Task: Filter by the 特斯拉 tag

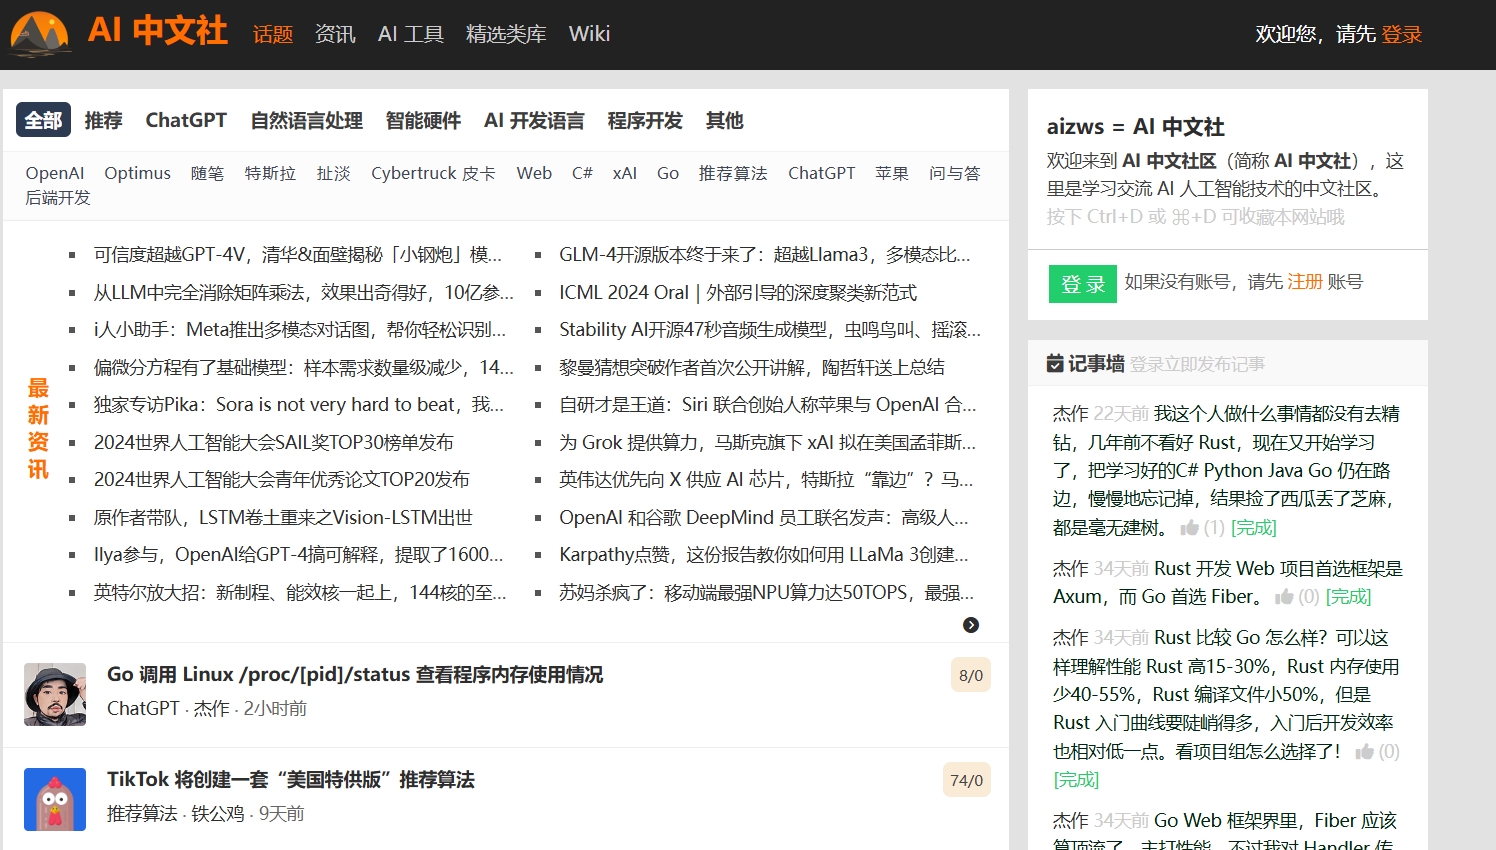Action: click(x=270, y=173)
